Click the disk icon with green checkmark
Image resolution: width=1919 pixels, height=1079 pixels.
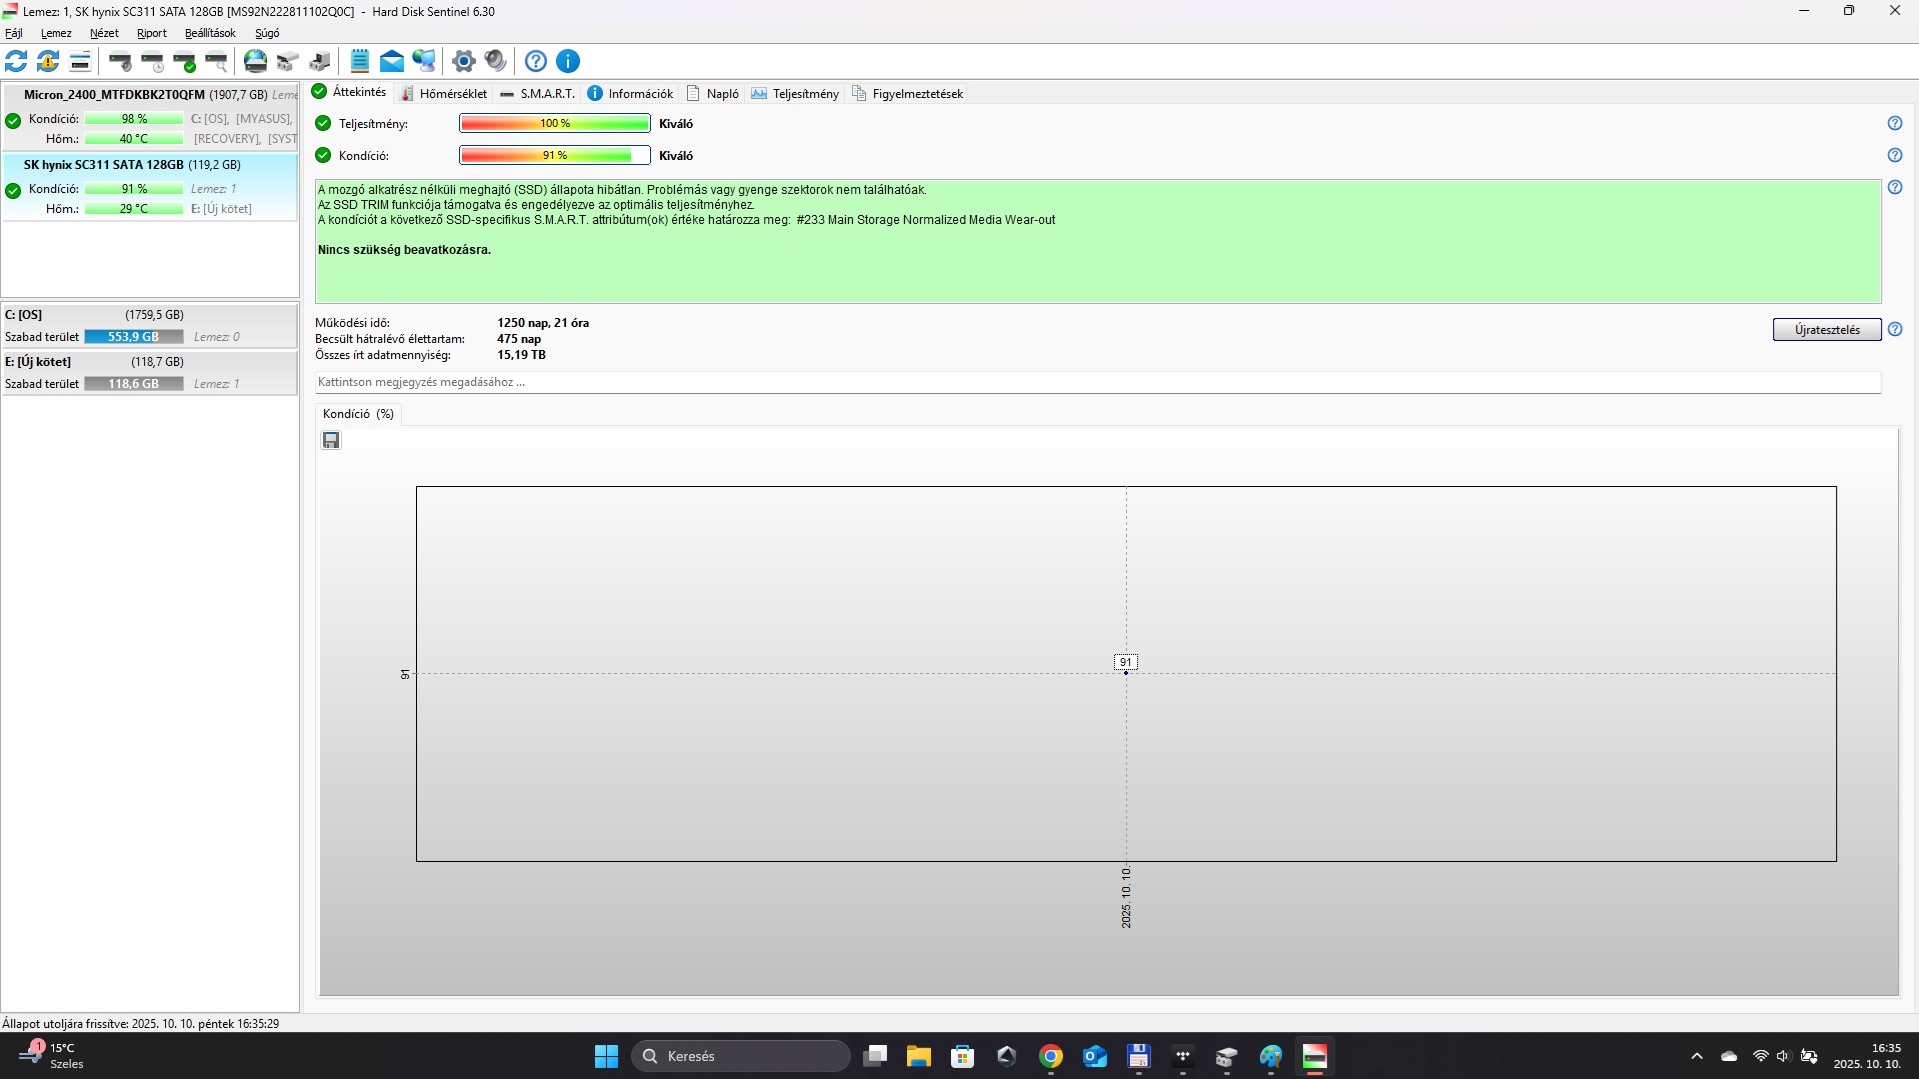[x=184, y=61]
